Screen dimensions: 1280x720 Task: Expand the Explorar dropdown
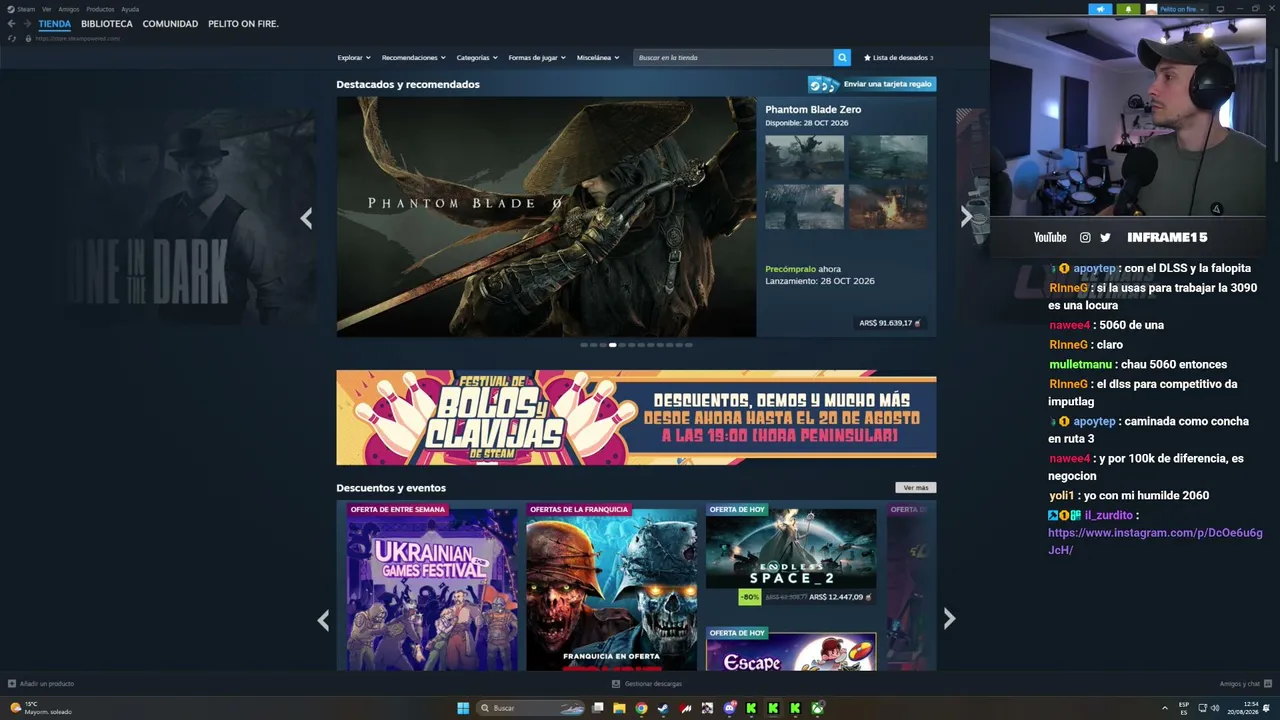tap(354, 58)
